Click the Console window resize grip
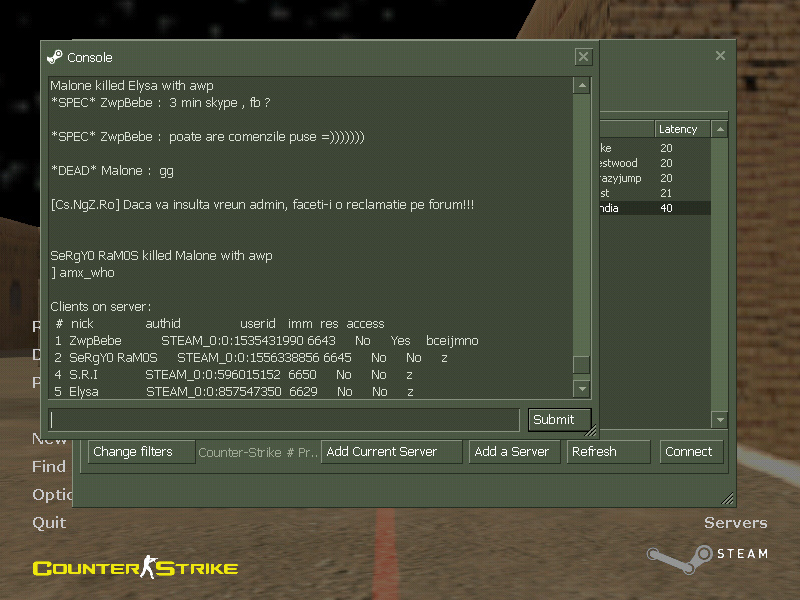 coord(591,432)
